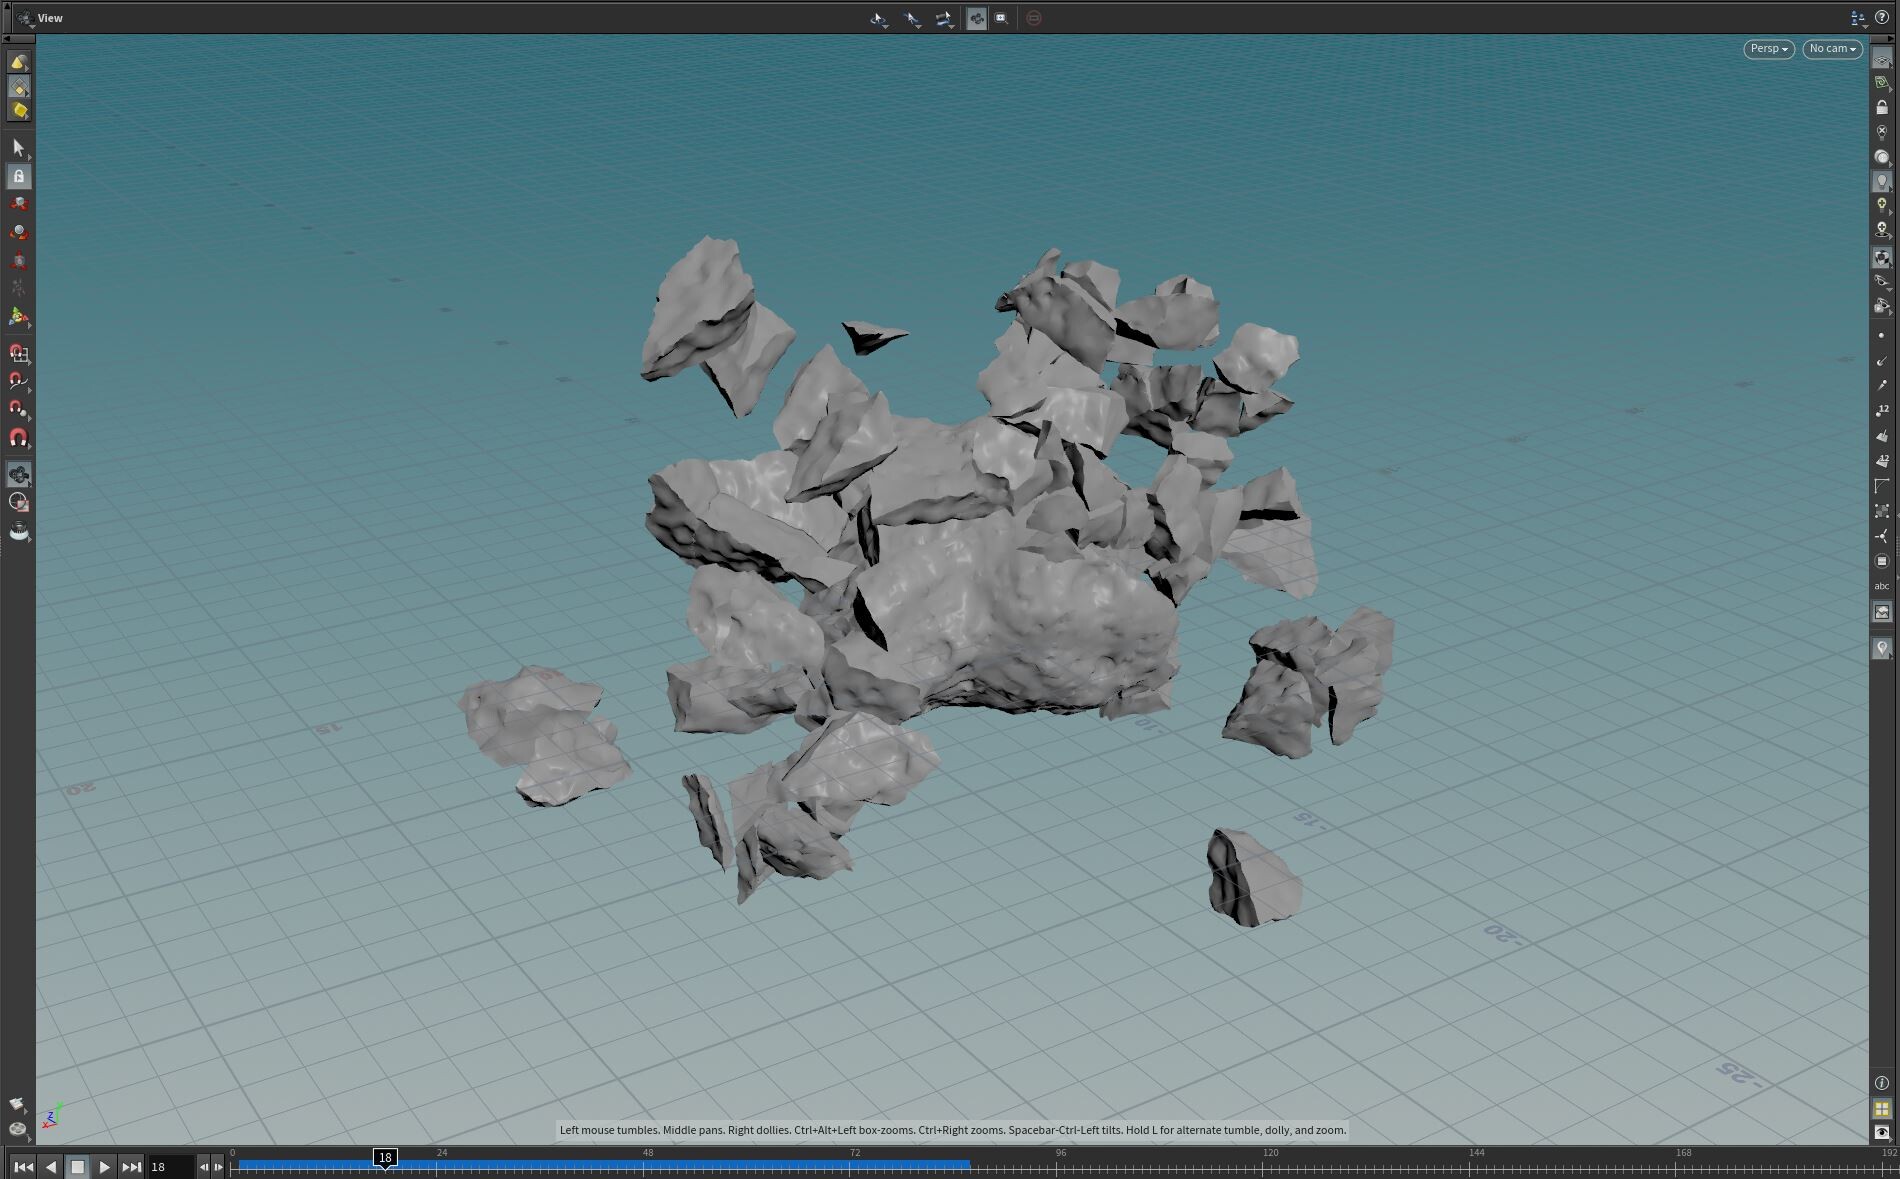Viewport: 1900px width, 1179px height.
Task: Activate the Scale tool
Action: tap(18, 259)
